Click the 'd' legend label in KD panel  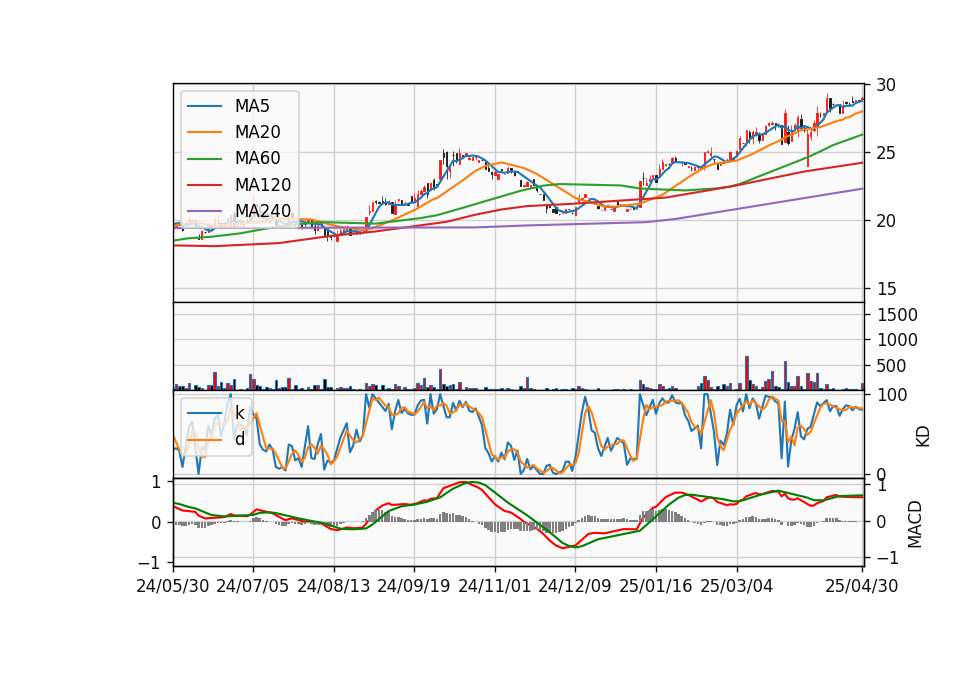tap(240, 439)
